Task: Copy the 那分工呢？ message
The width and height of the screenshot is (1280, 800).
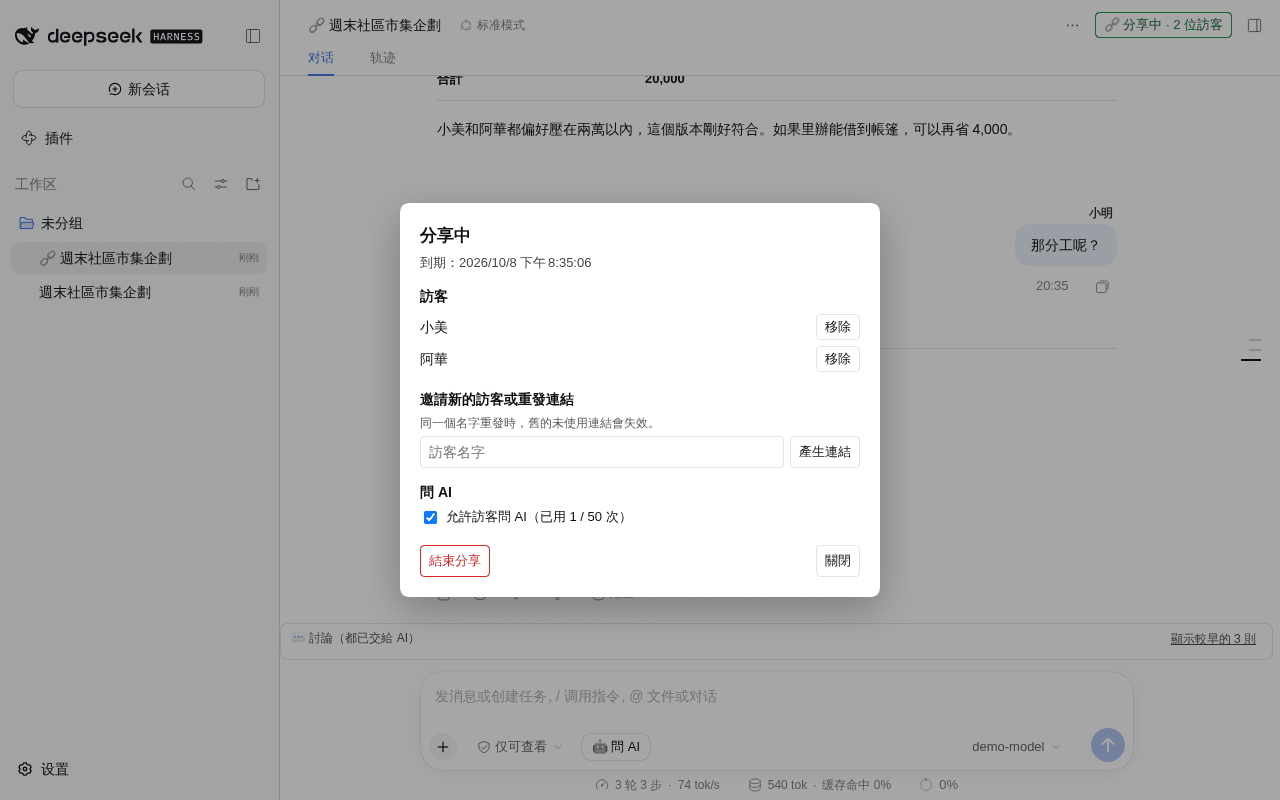Action: (1102, 287)
